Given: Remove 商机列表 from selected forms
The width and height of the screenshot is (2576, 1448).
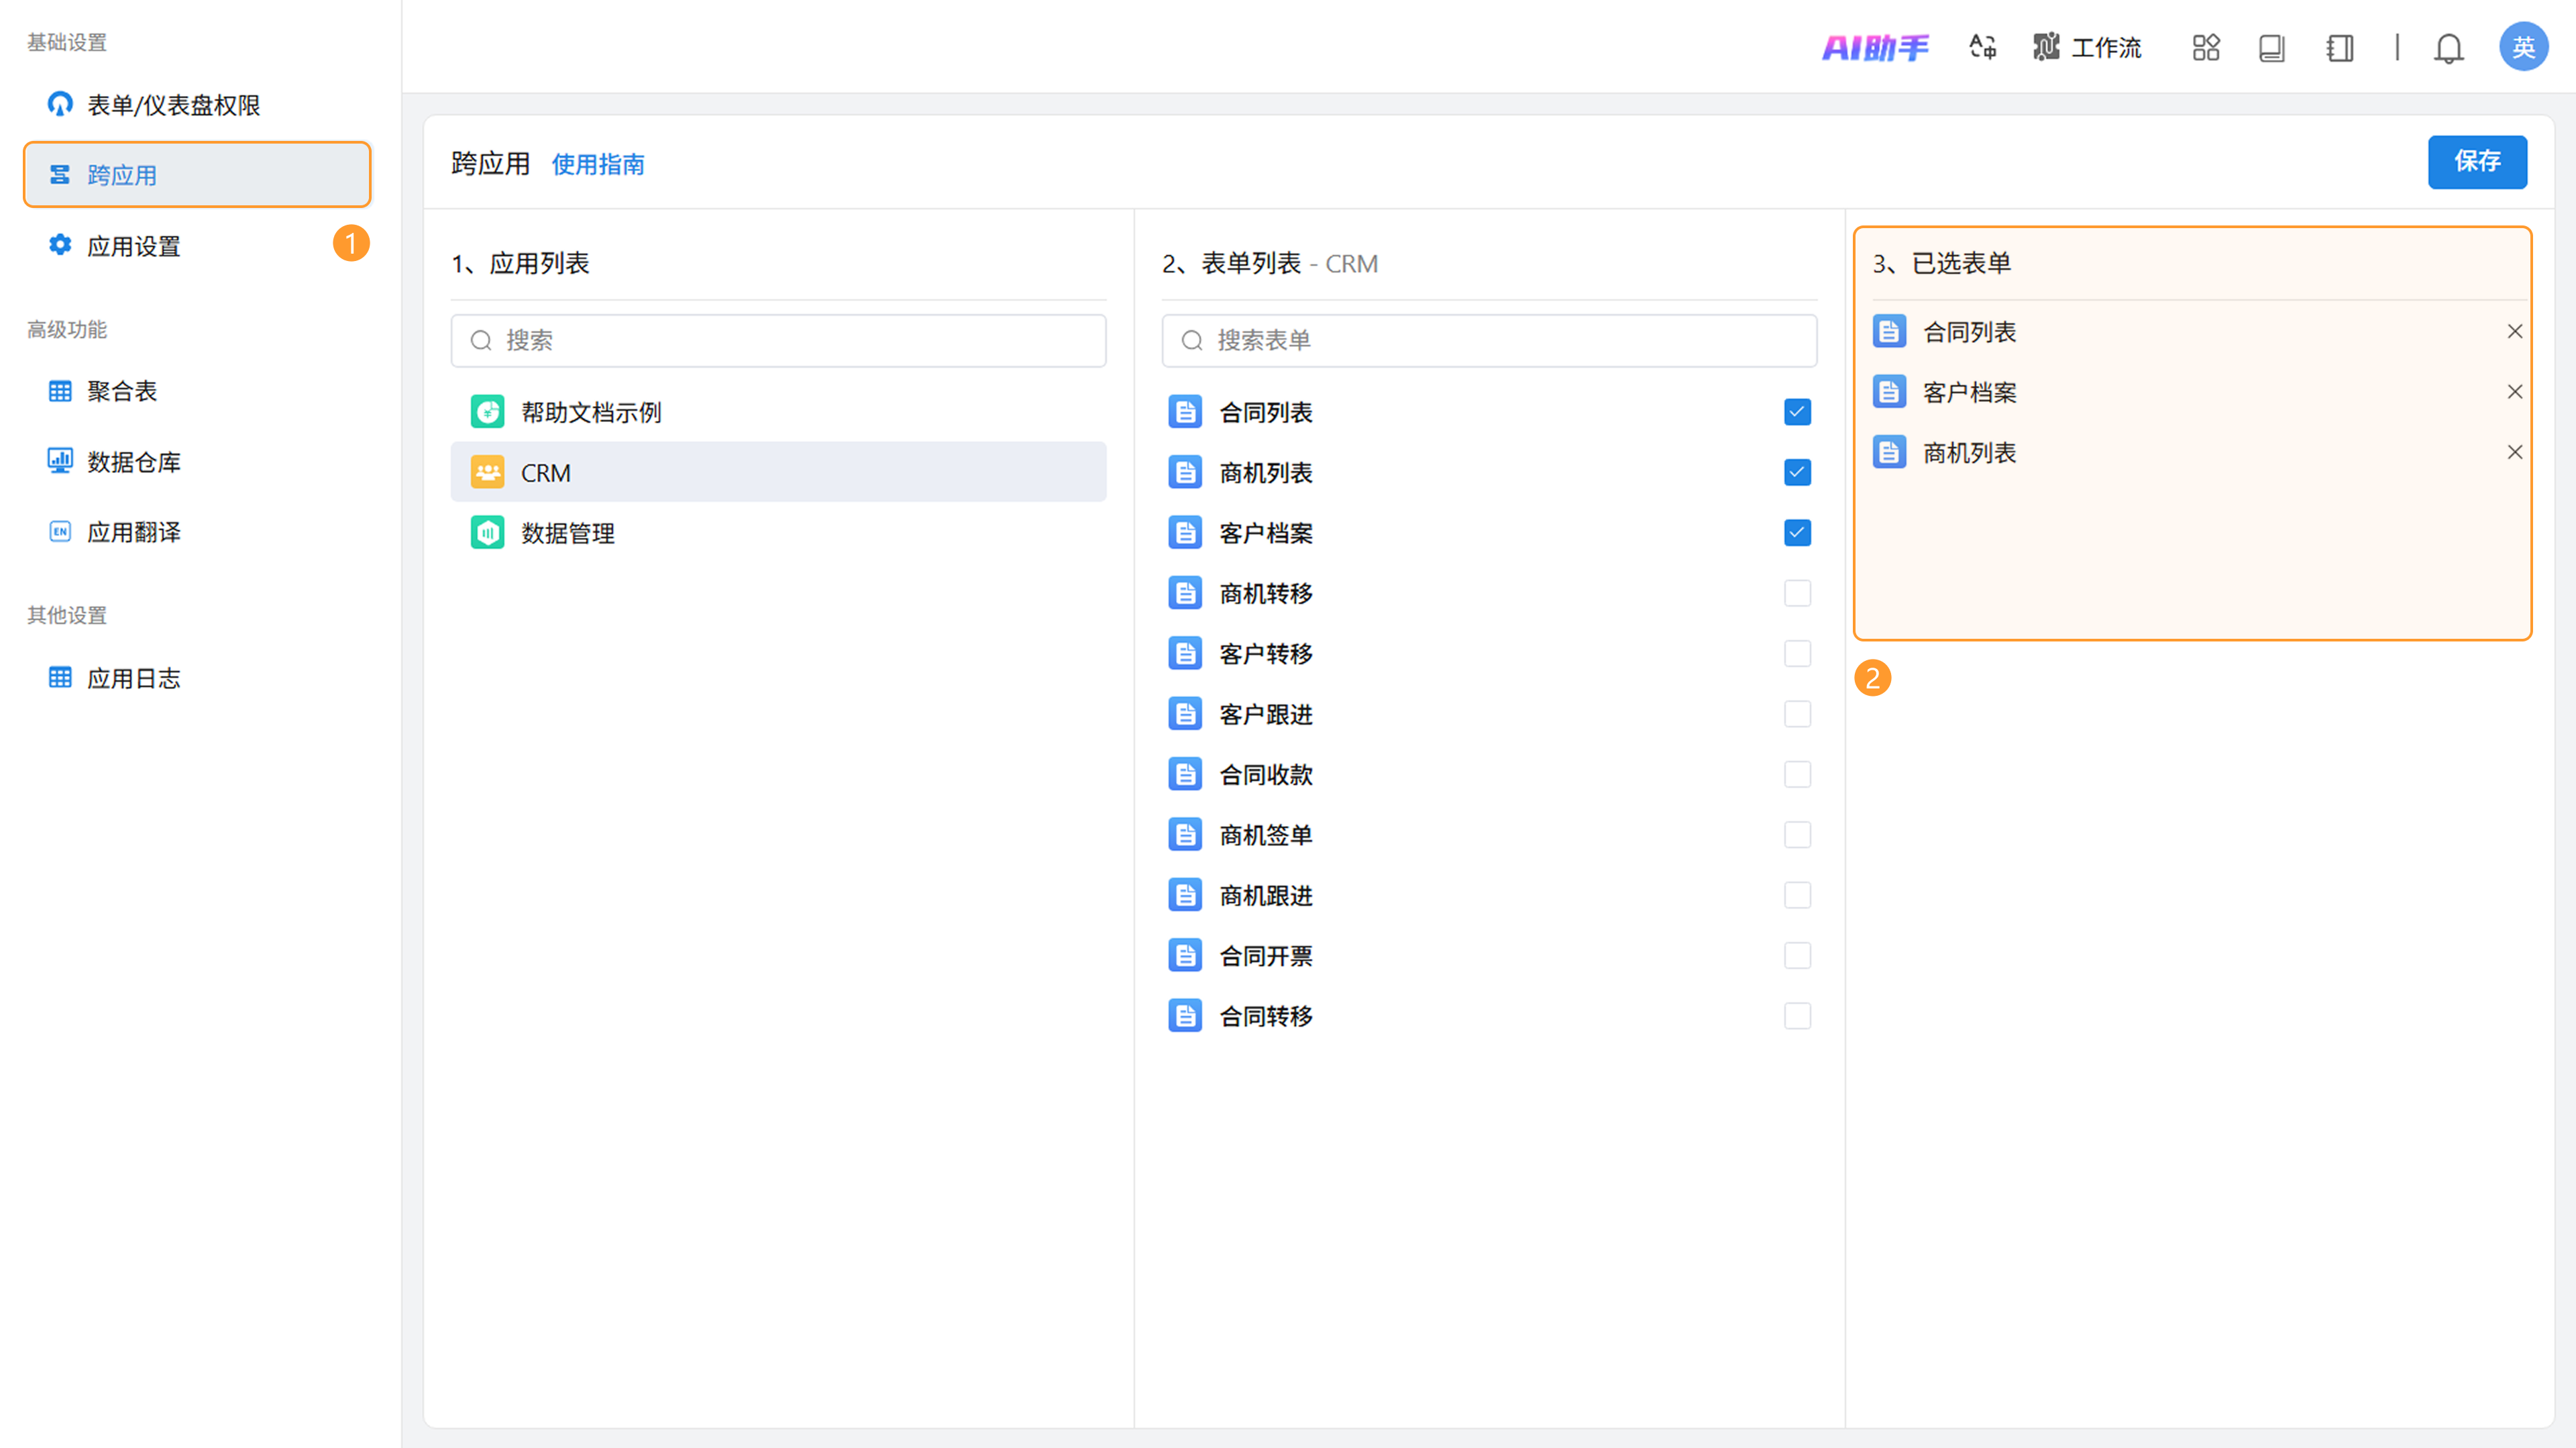Looking at the screenshot, I should point(2514,452).
